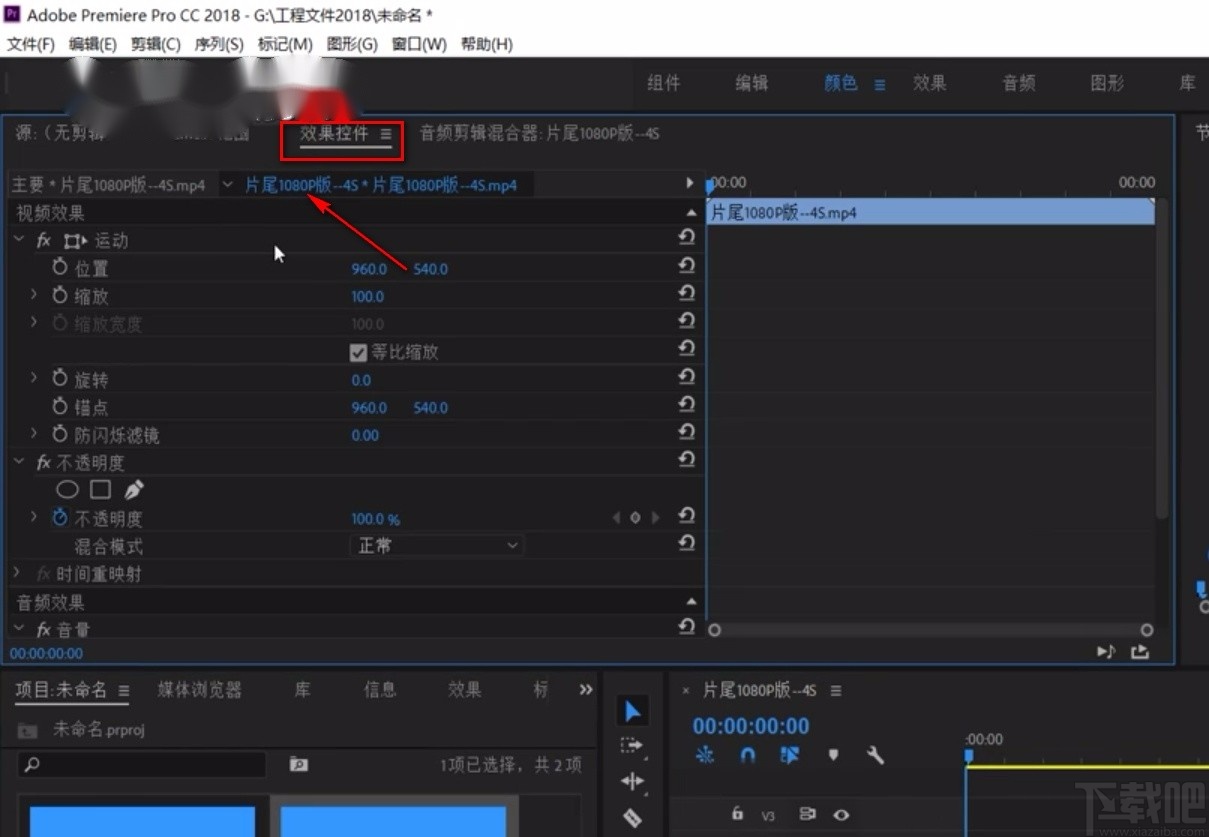1209x837 pixels.
Task: Open 序列(S) menu
Action: [x=219, y=44]
